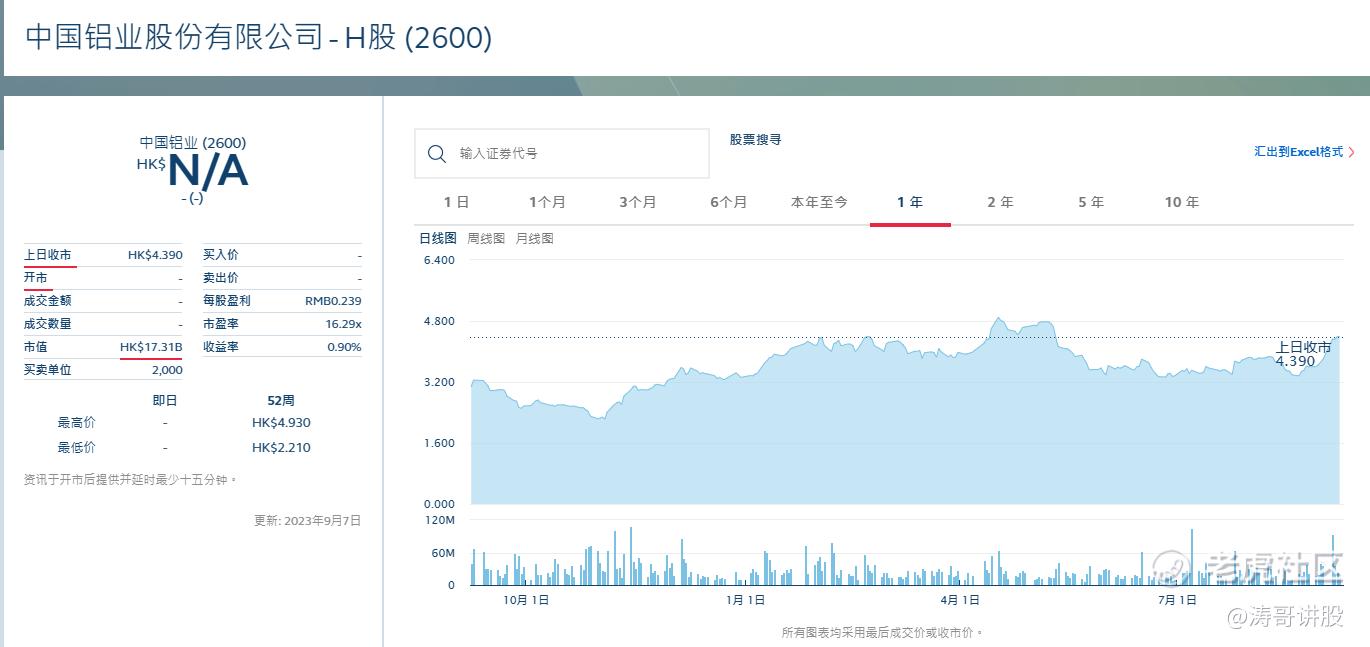Switch to 周线图 weekly chart
The height and width of the screenshot is (647, 1370).
pyautogui.click(x=486, y=239)
